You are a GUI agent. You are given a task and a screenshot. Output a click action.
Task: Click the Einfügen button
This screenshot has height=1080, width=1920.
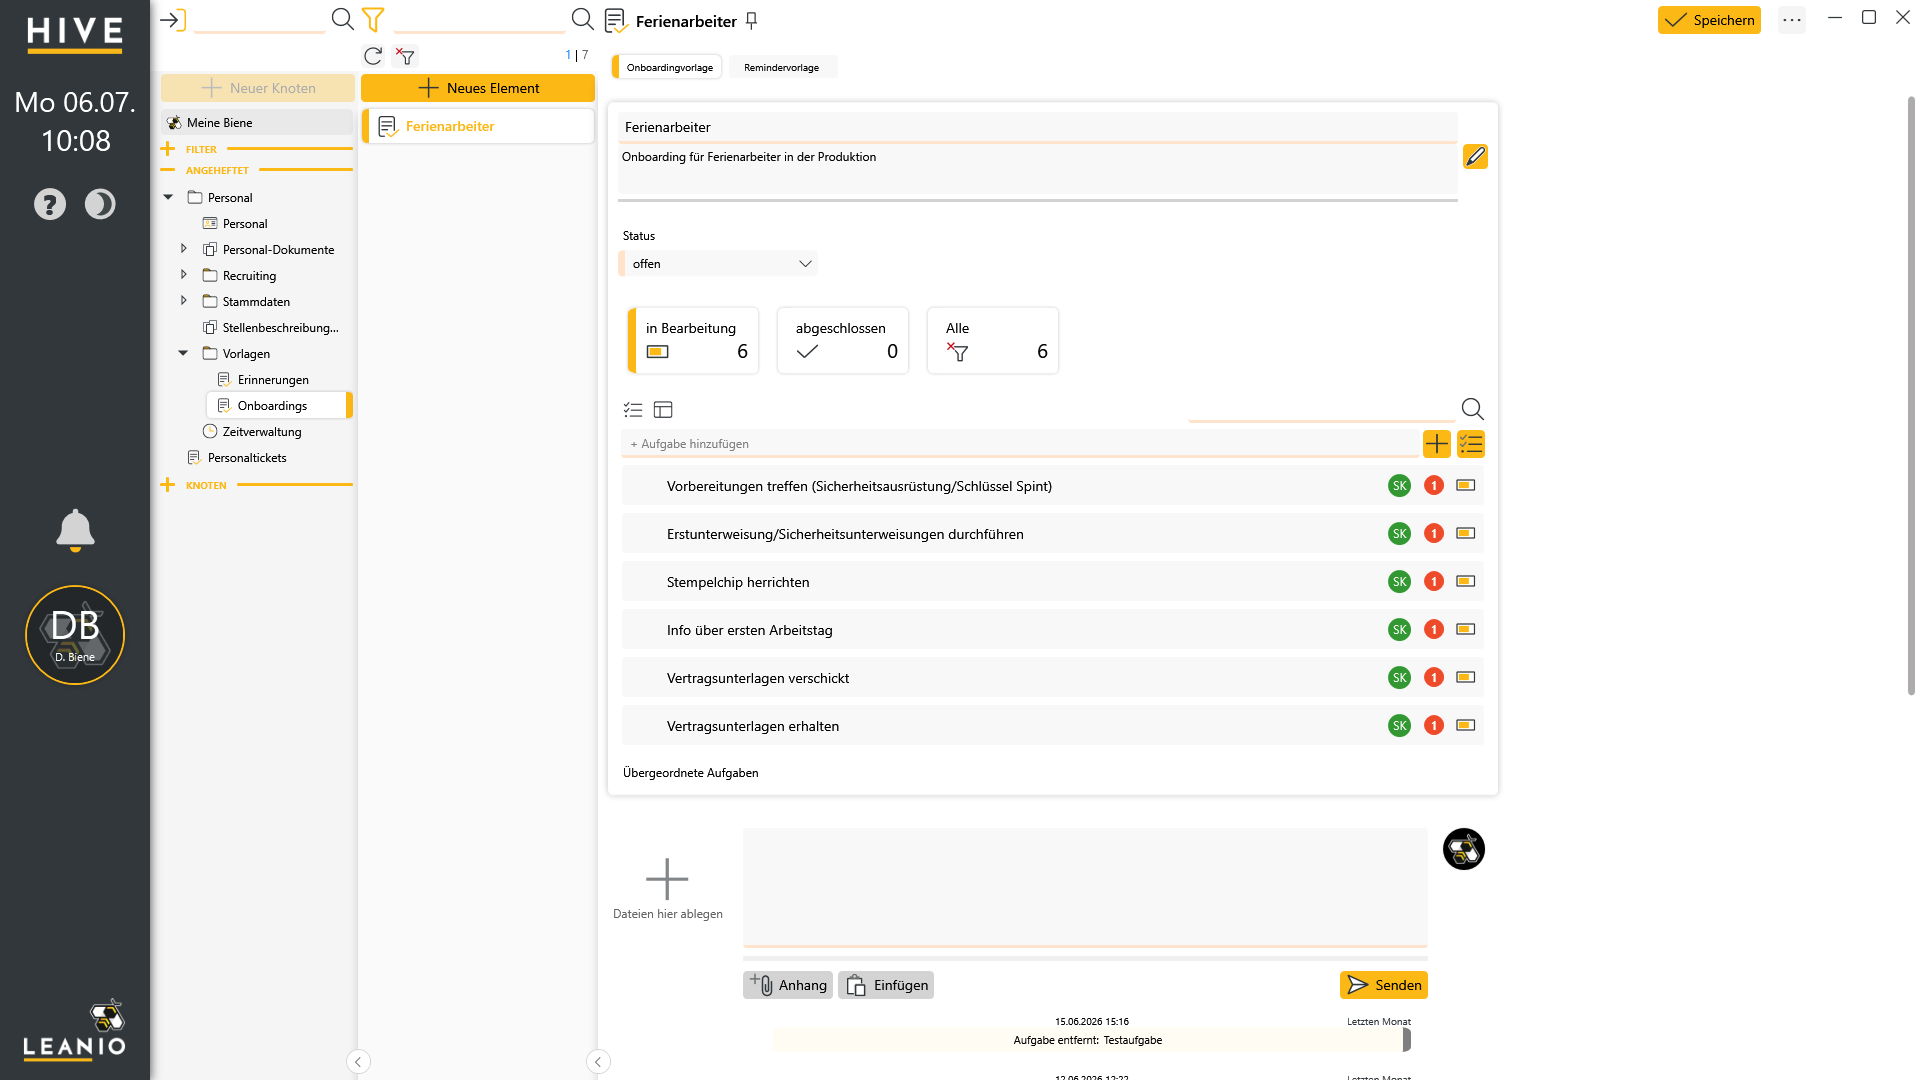tap(886, 985)
